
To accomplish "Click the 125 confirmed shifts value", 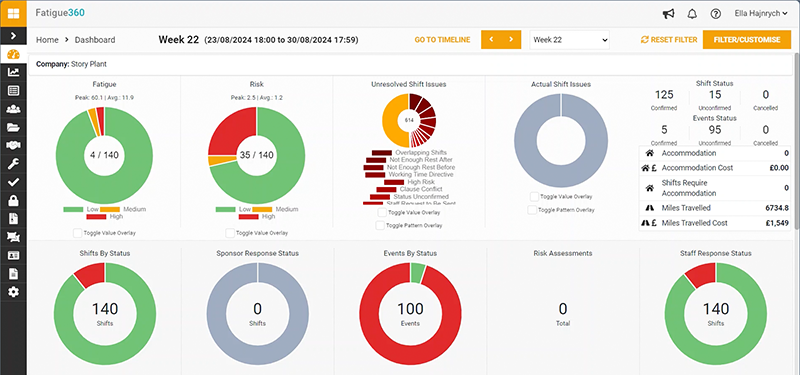I will coord(664,95).
